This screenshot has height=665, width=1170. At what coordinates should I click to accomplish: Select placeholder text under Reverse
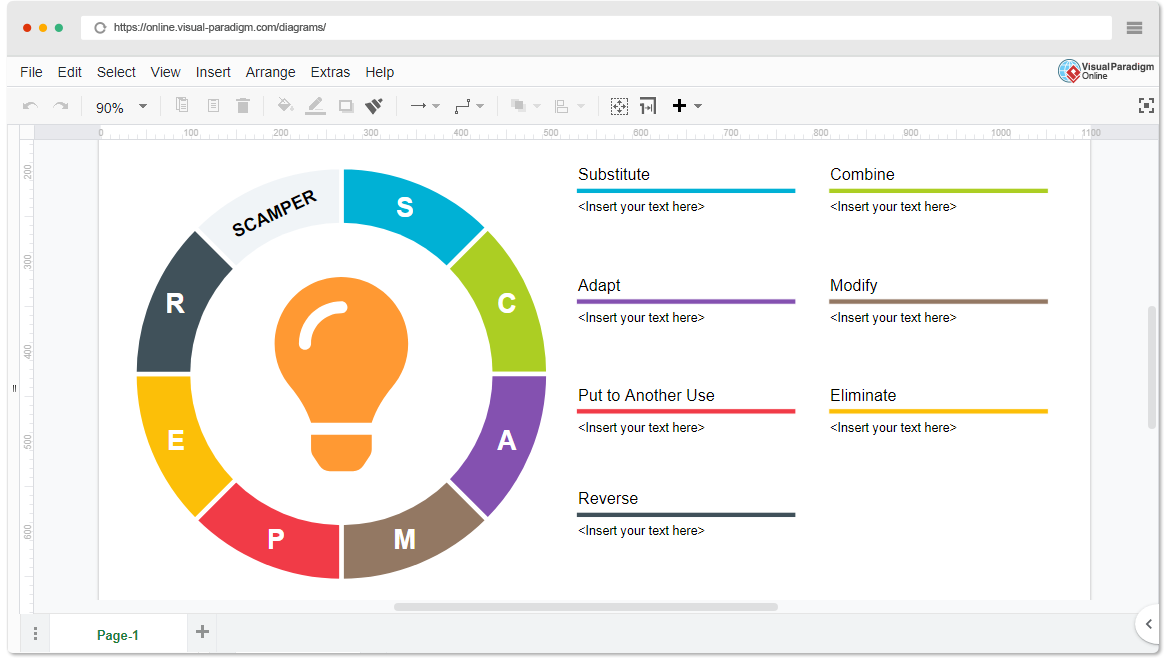pos(641,531)
